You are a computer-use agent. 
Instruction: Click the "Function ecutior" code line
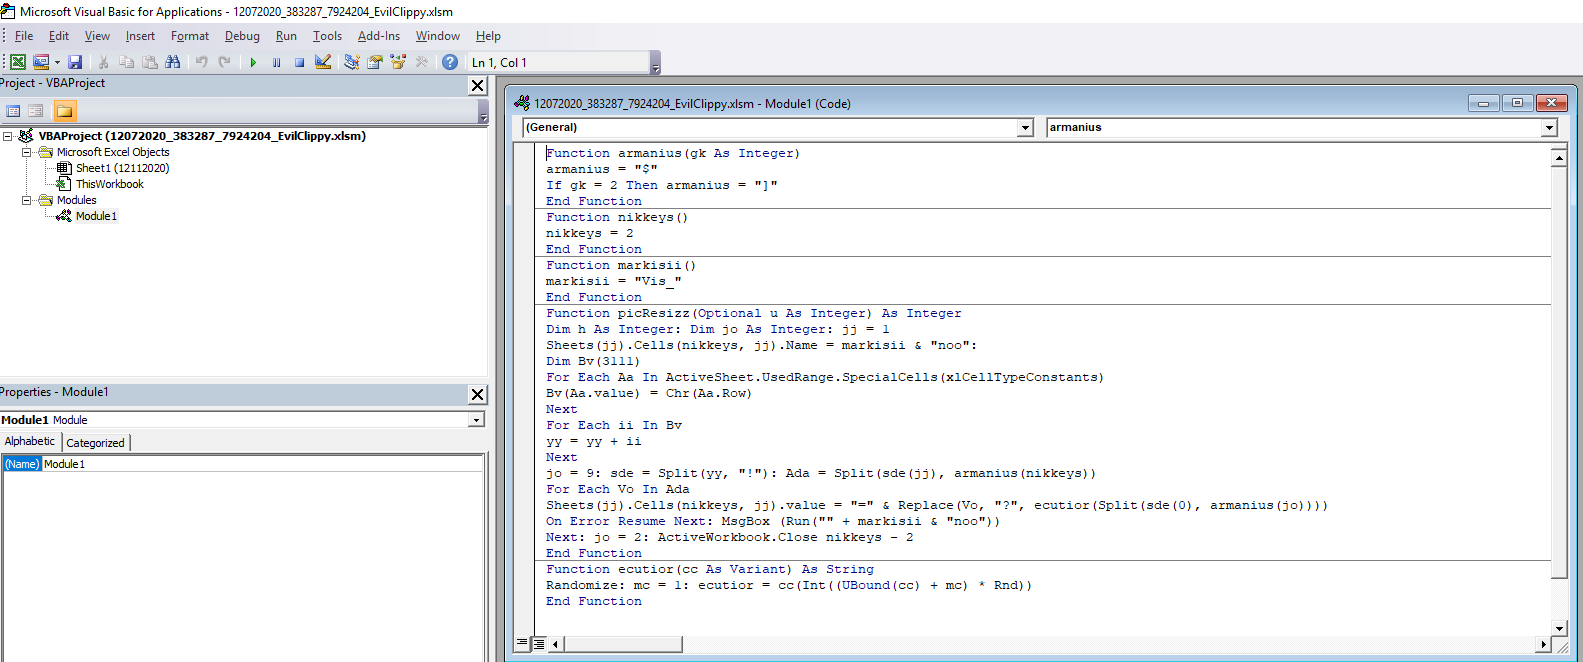[710, 569]
